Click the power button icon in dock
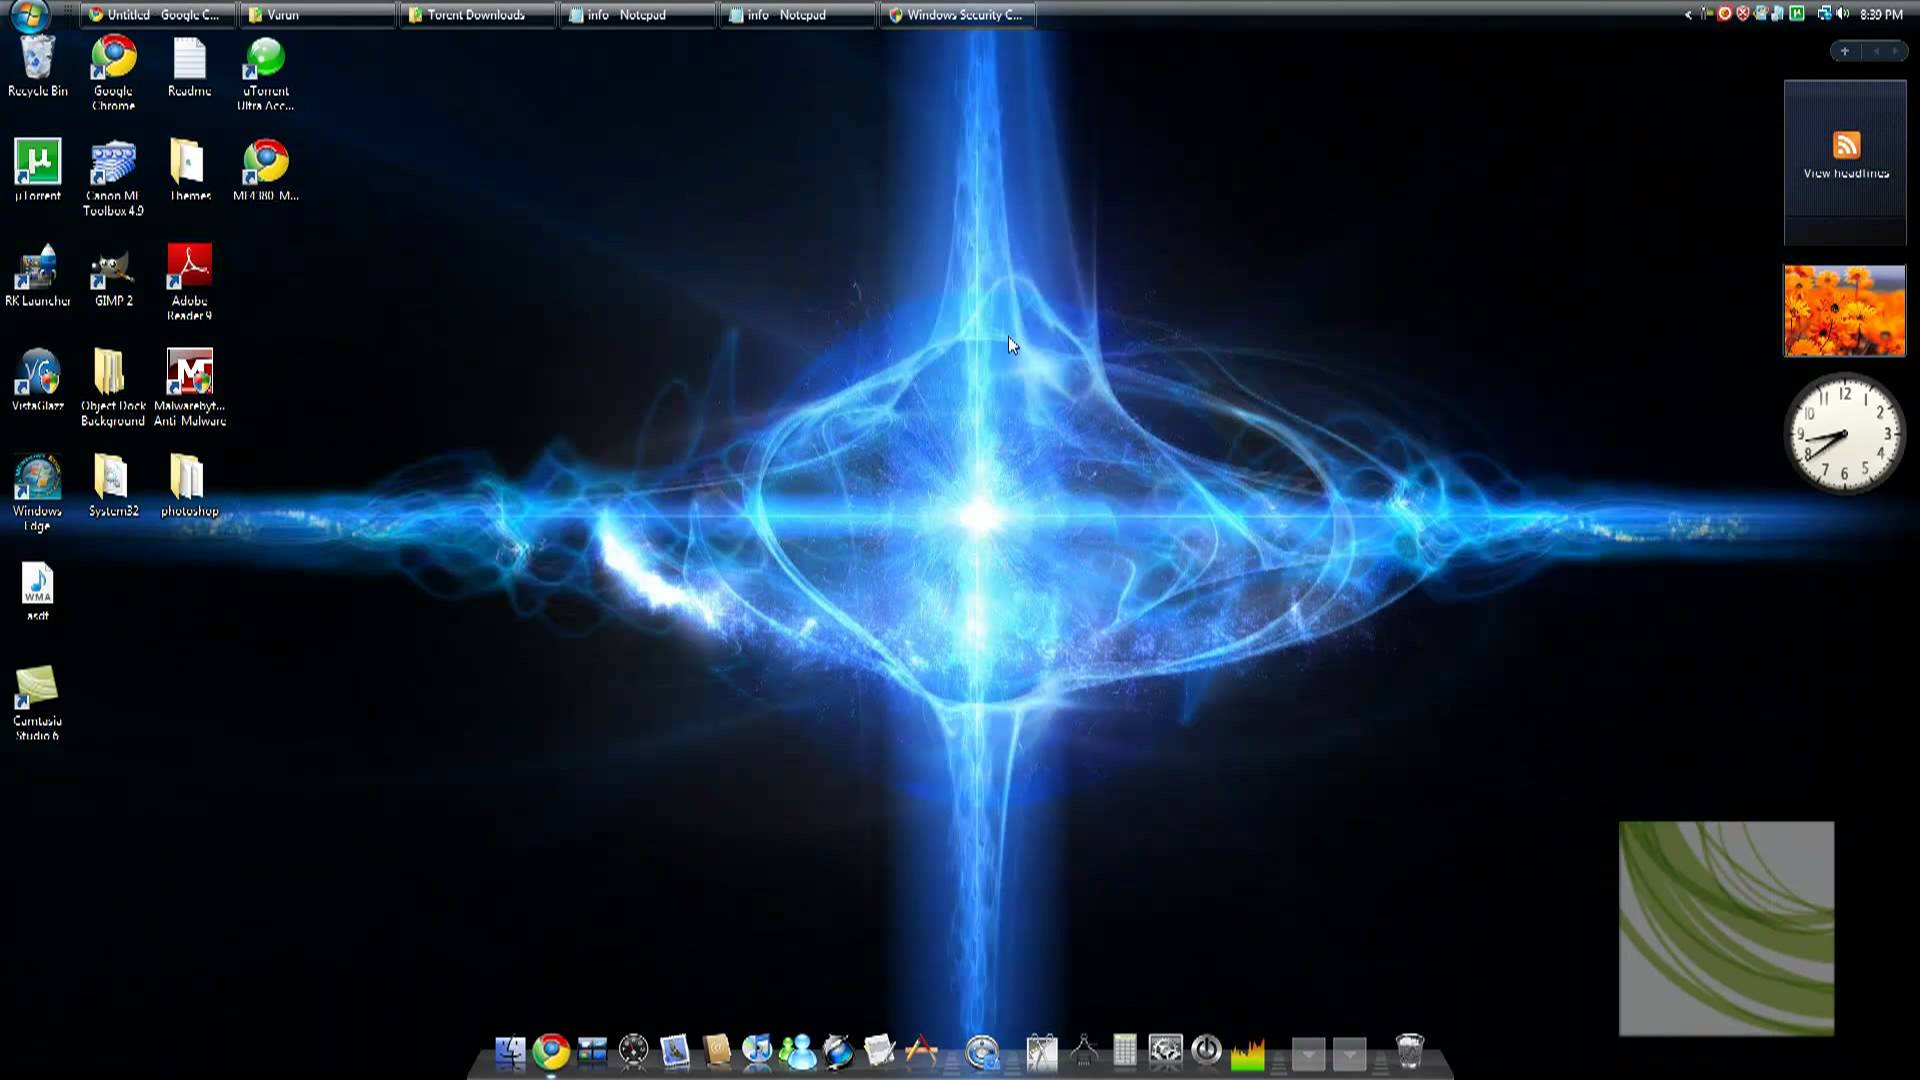This screenshot has height=1080, width=1920. [x=1207, y=1049]
